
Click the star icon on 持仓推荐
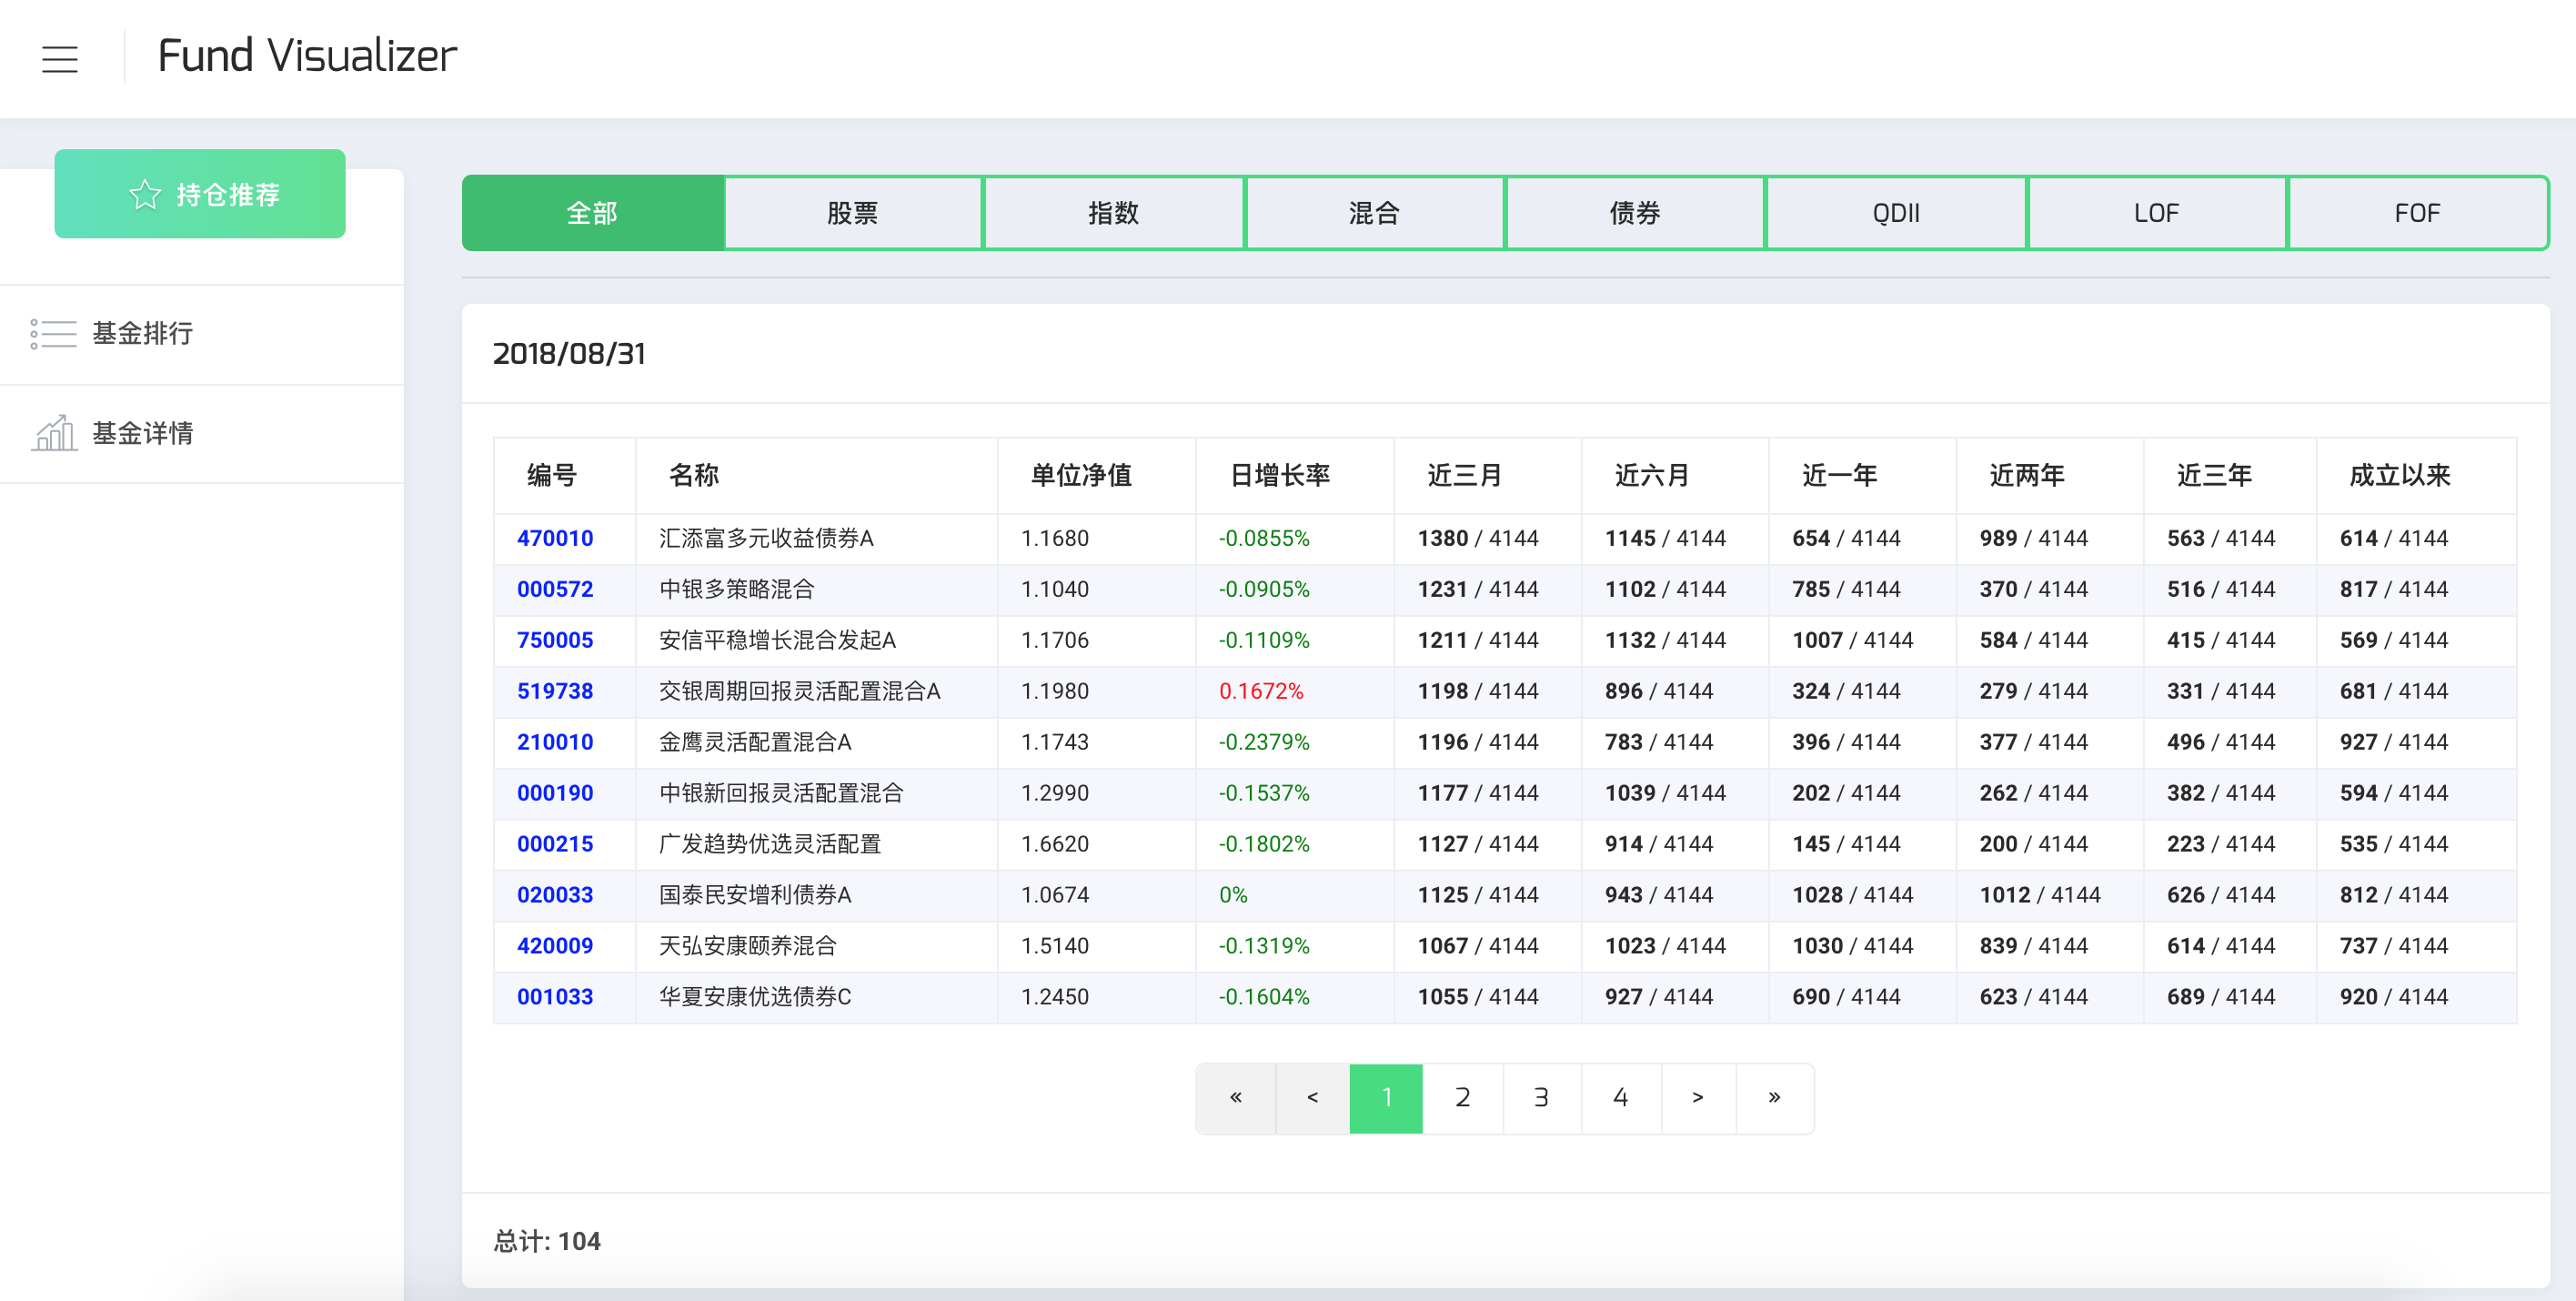(x=145, y=194)
